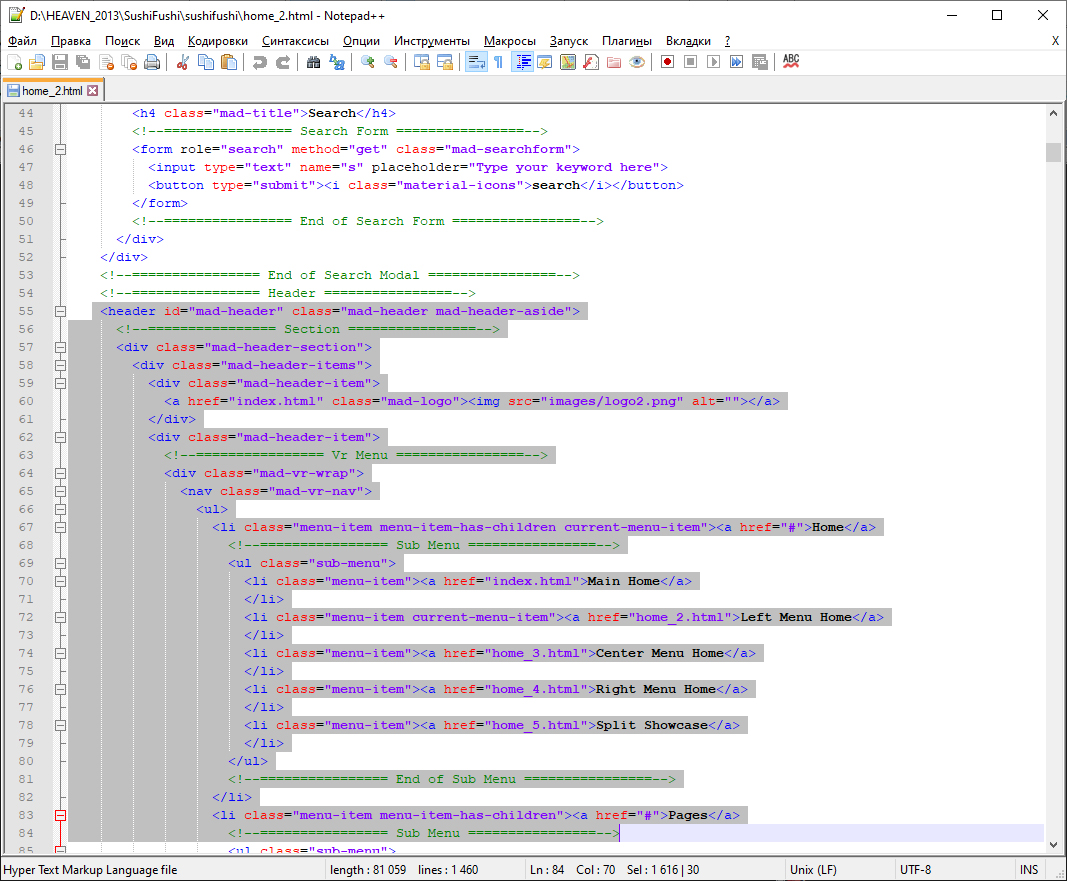
Task: Click the Zoom In magnifier icon
Action: [368, 62]
